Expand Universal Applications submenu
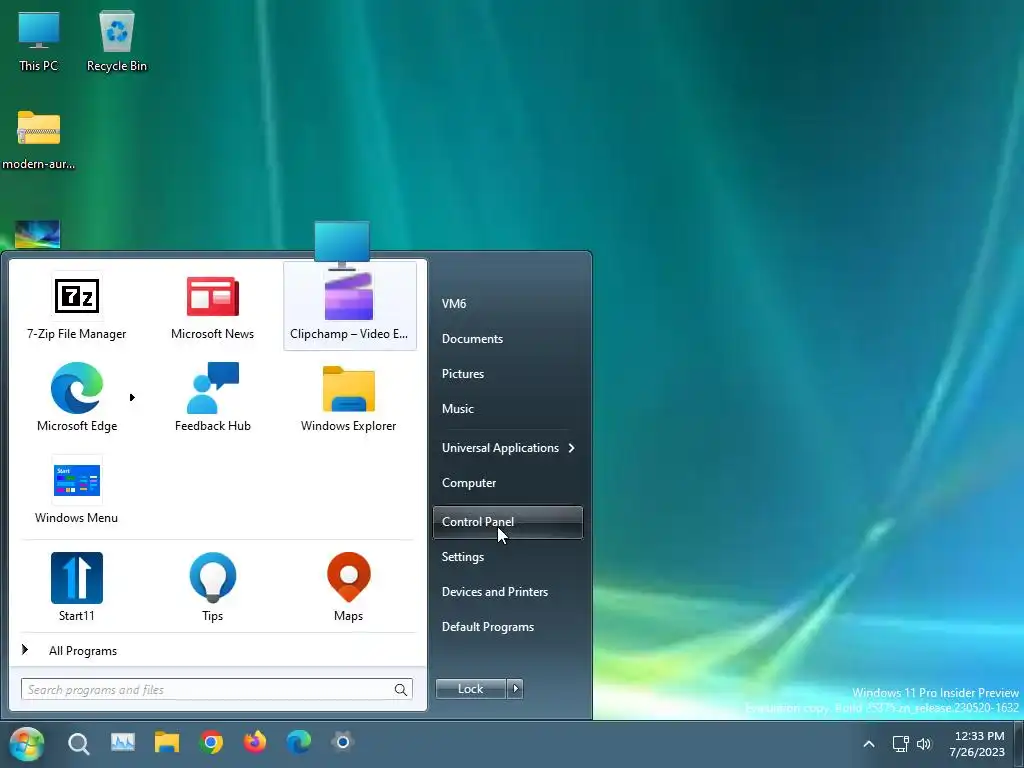 (507, 448)
